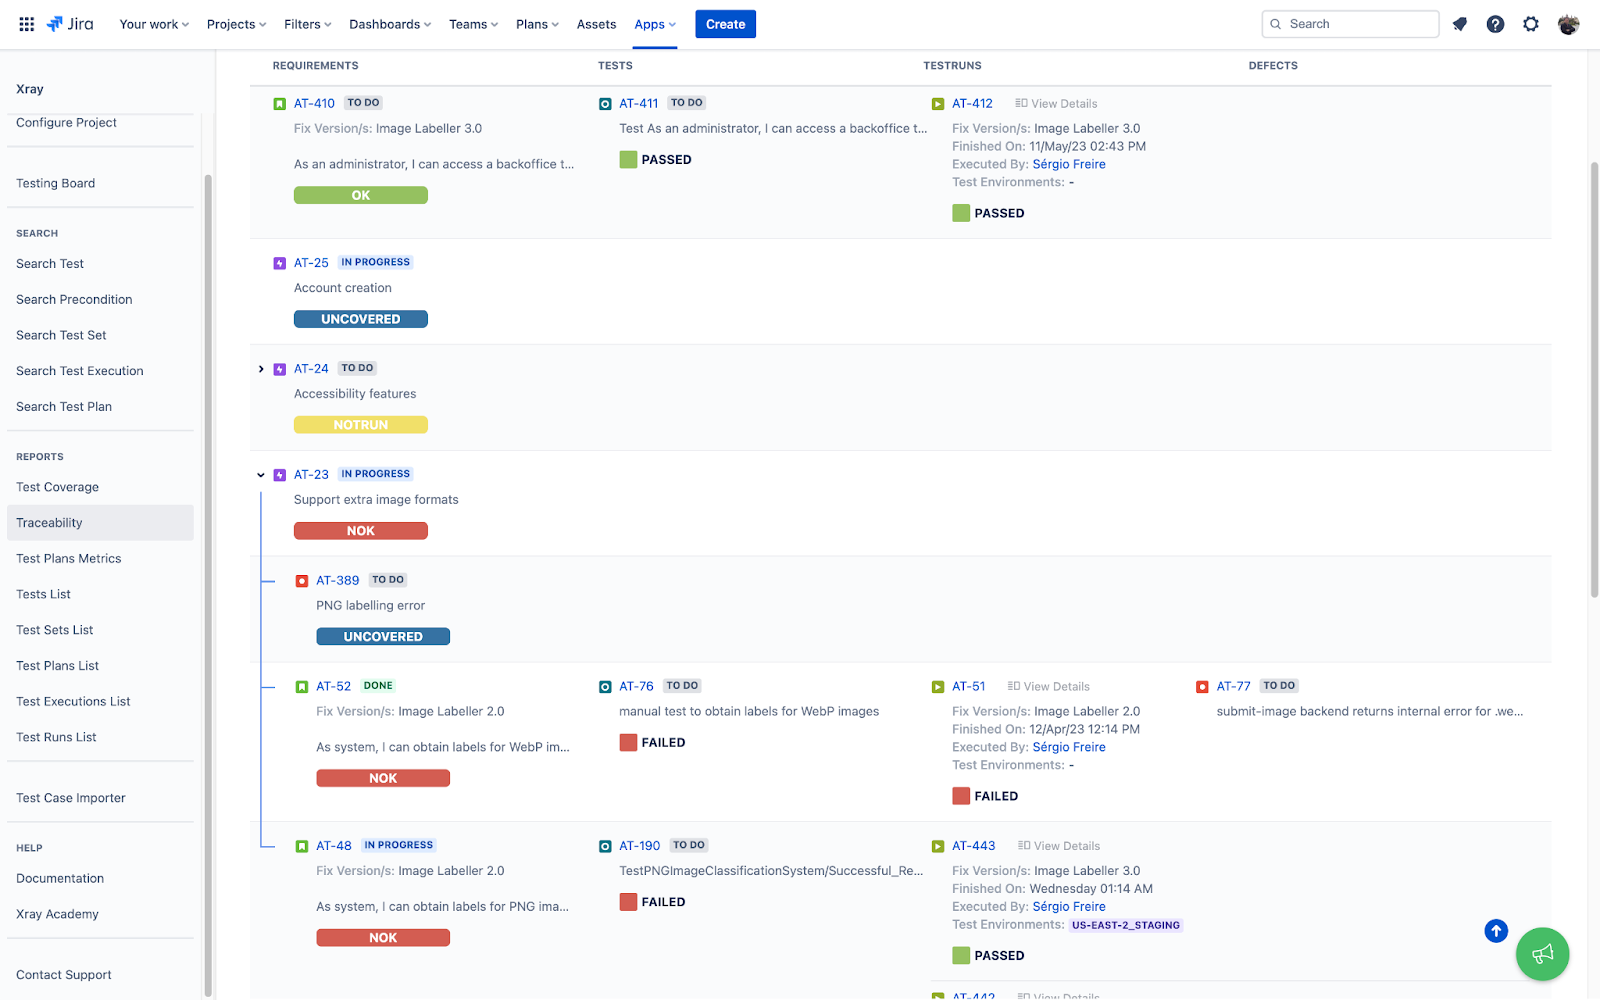The height and width of the screenshot is (1000, 1600).
Task: Click the blue scroll-to-top arrow icon
Action: pos(1496,931)
